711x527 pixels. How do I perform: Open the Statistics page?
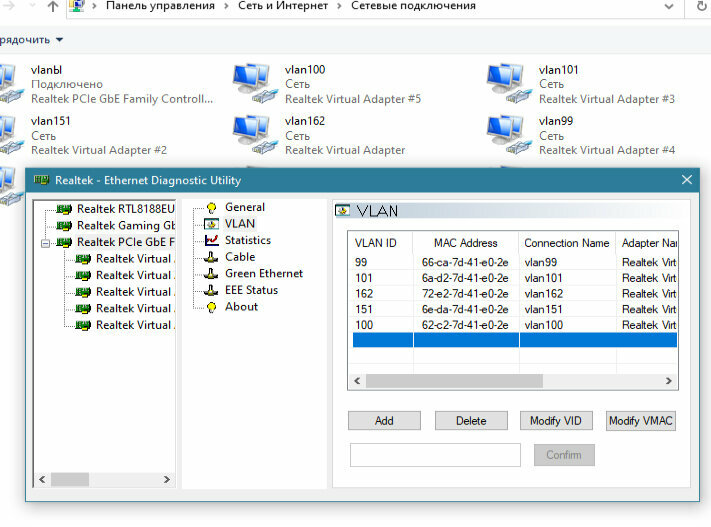[248, 240]
